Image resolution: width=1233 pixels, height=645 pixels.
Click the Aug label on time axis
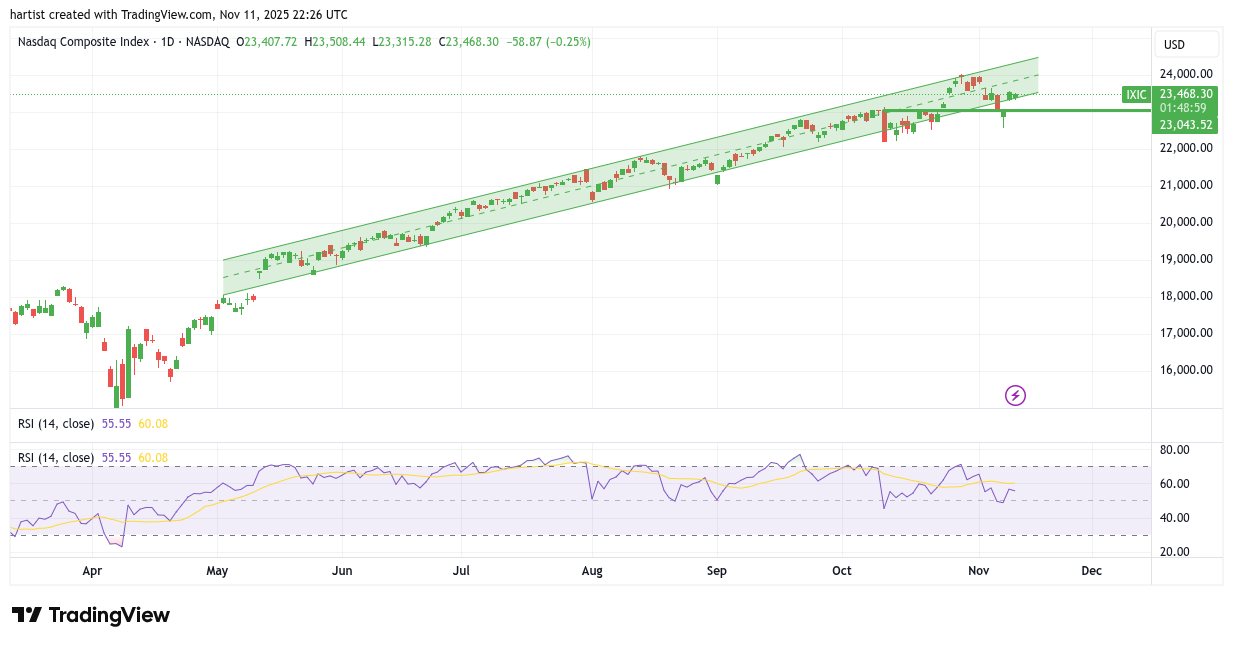pyautogui.click(x=591, y=571)
